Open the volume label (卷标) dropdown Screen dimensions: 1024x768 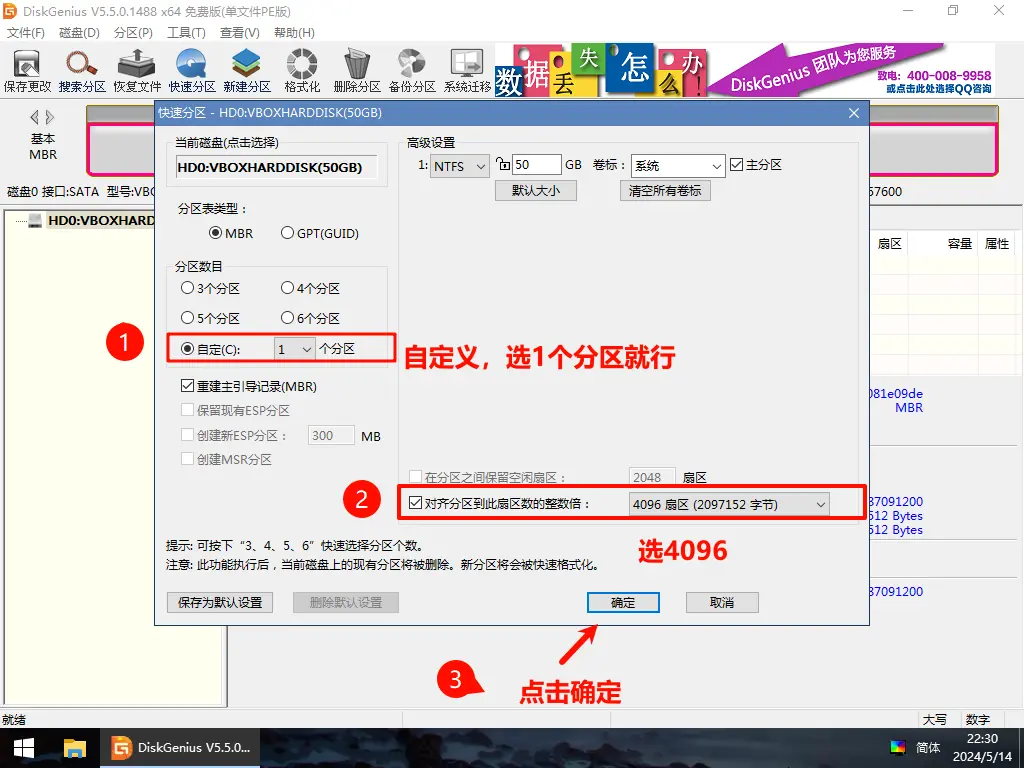[x=678, y=166]
